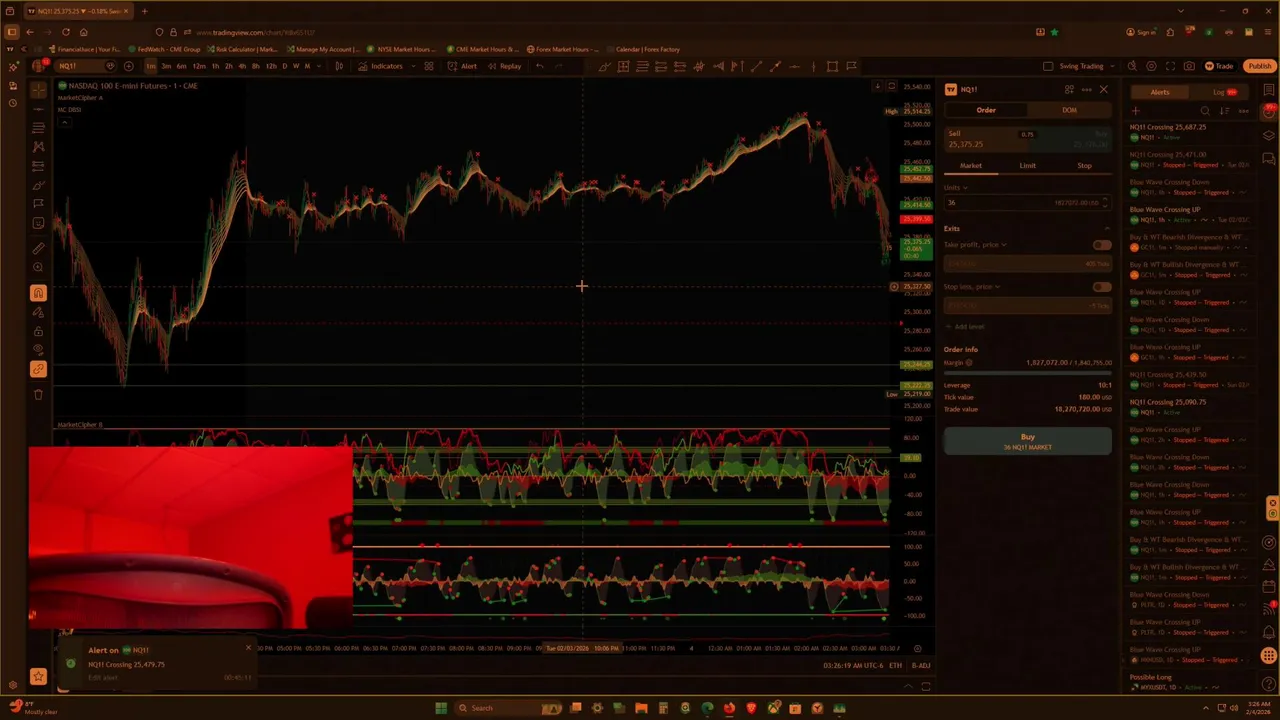Toggle hide all drawings eye icon
1280x720 pixels.
pyautogui.click(x=38, y=350)
